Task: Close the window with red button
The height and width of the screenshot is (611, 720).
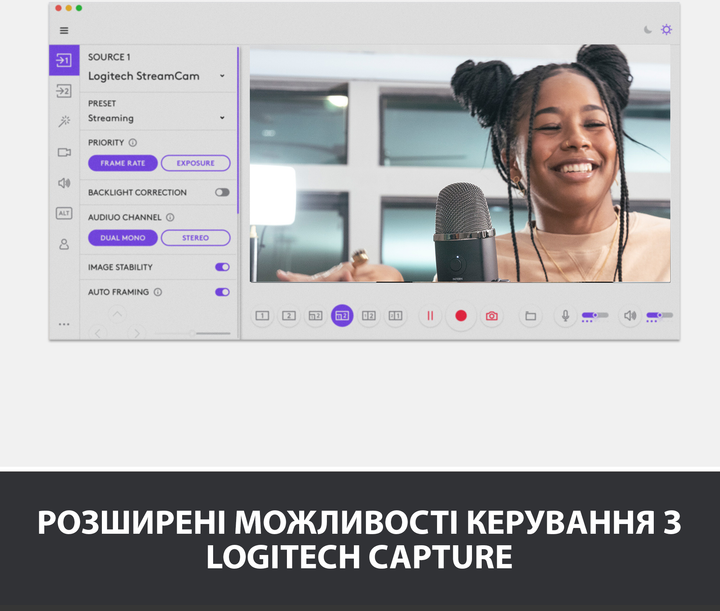Action: (58, 8)
